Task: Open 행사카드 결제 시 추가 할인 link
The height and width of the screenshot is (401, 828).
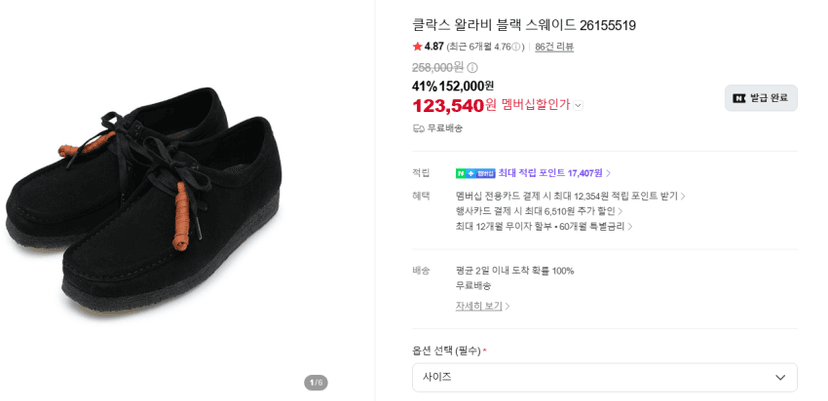Action: [x=539, y=211]
